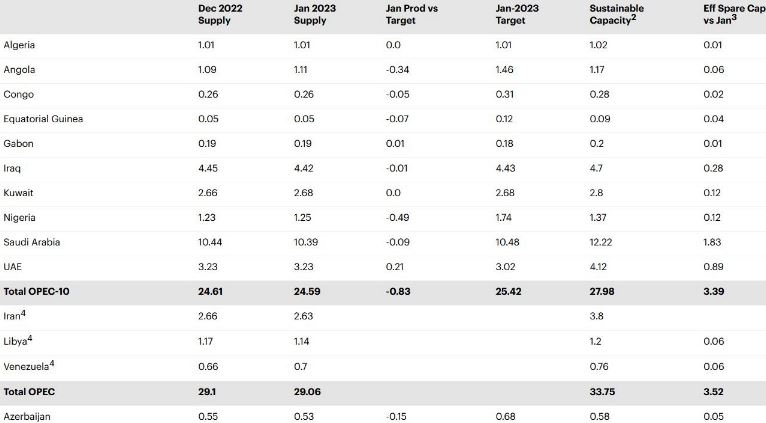The image size is (766, 423).
Task: Select the Venezuela row label
Action: (x=28, y=366)
